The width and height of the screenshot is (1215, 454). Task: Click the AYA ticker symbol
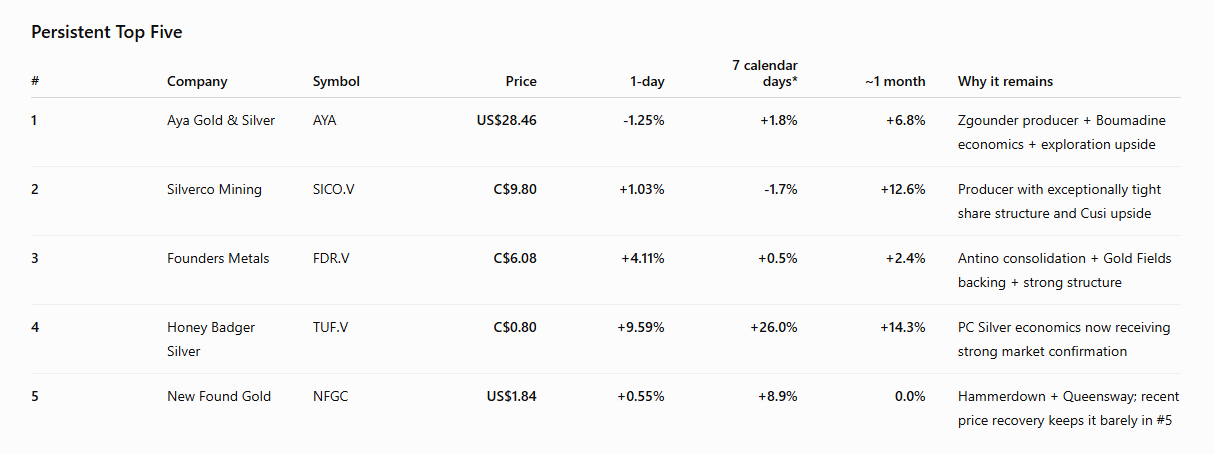[325, 120]
